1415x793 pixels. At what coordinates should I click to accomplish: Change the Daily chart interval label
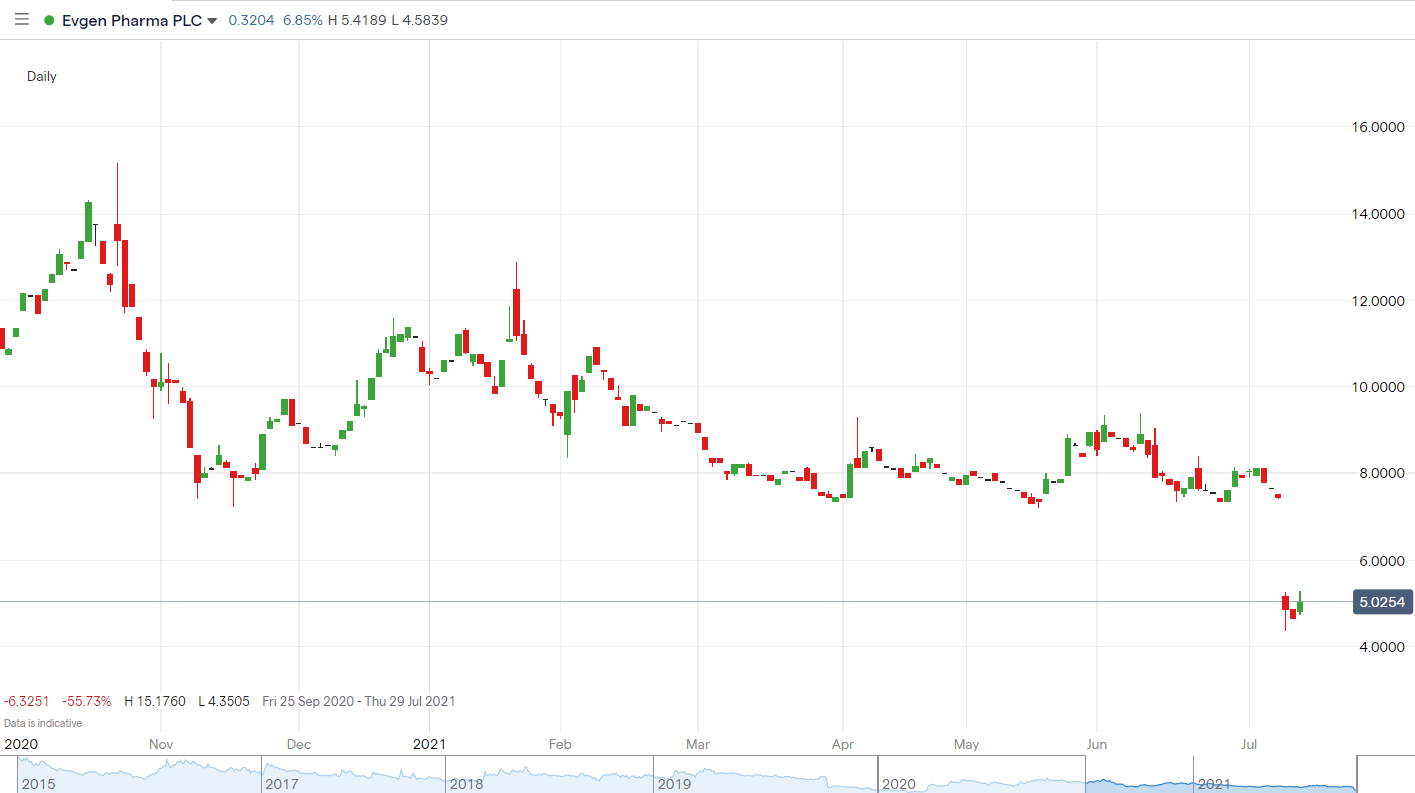tap(42, 76)
